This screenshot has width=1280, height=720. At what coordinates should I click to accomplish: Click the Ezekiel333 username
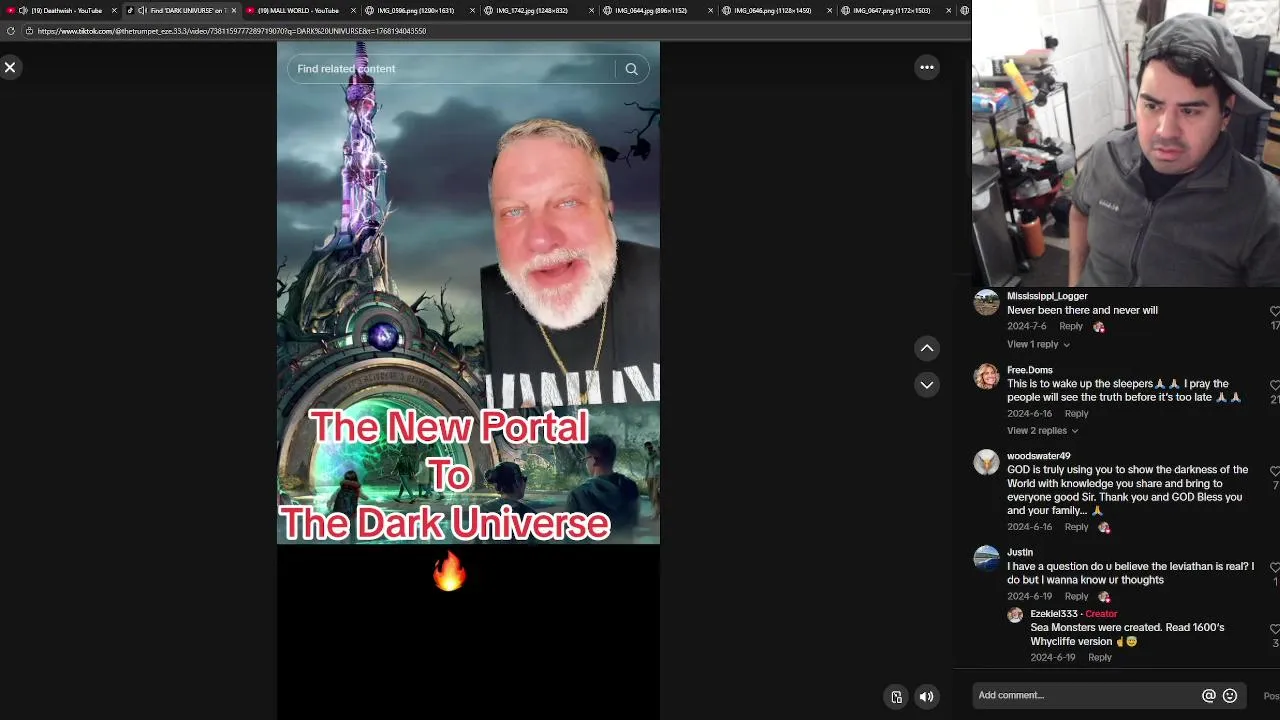pos(1054,614)
